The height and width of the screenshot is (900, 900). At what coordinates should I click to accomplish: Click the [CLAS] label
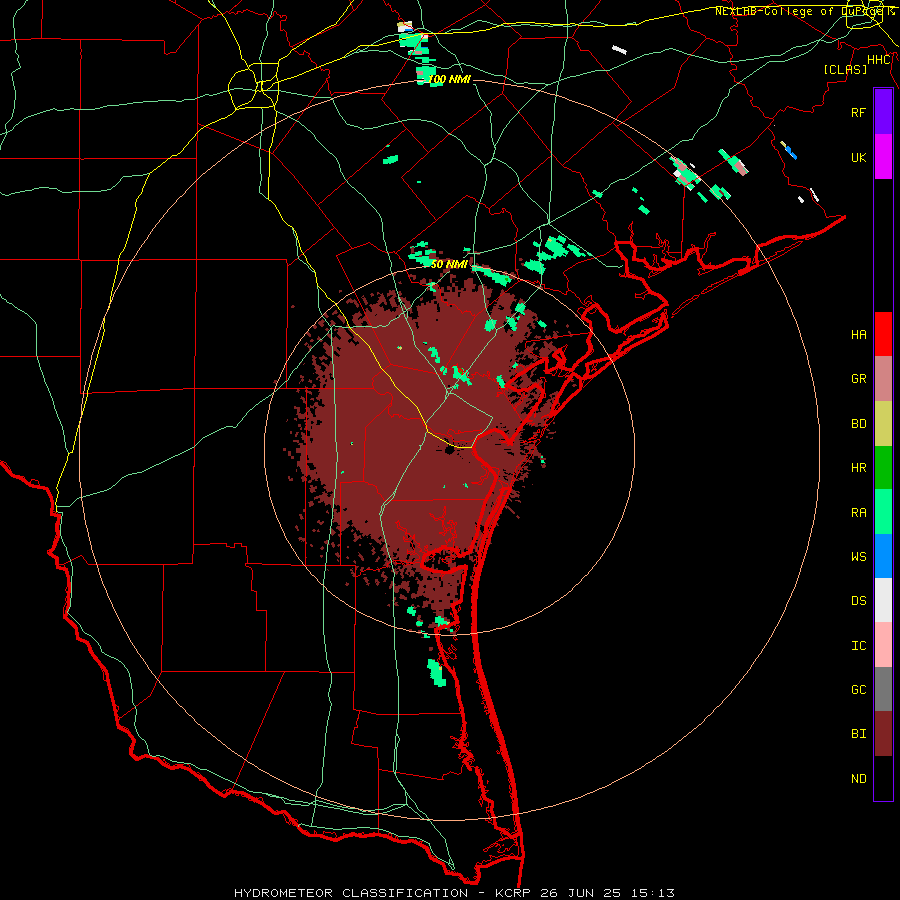coord(845,69)
